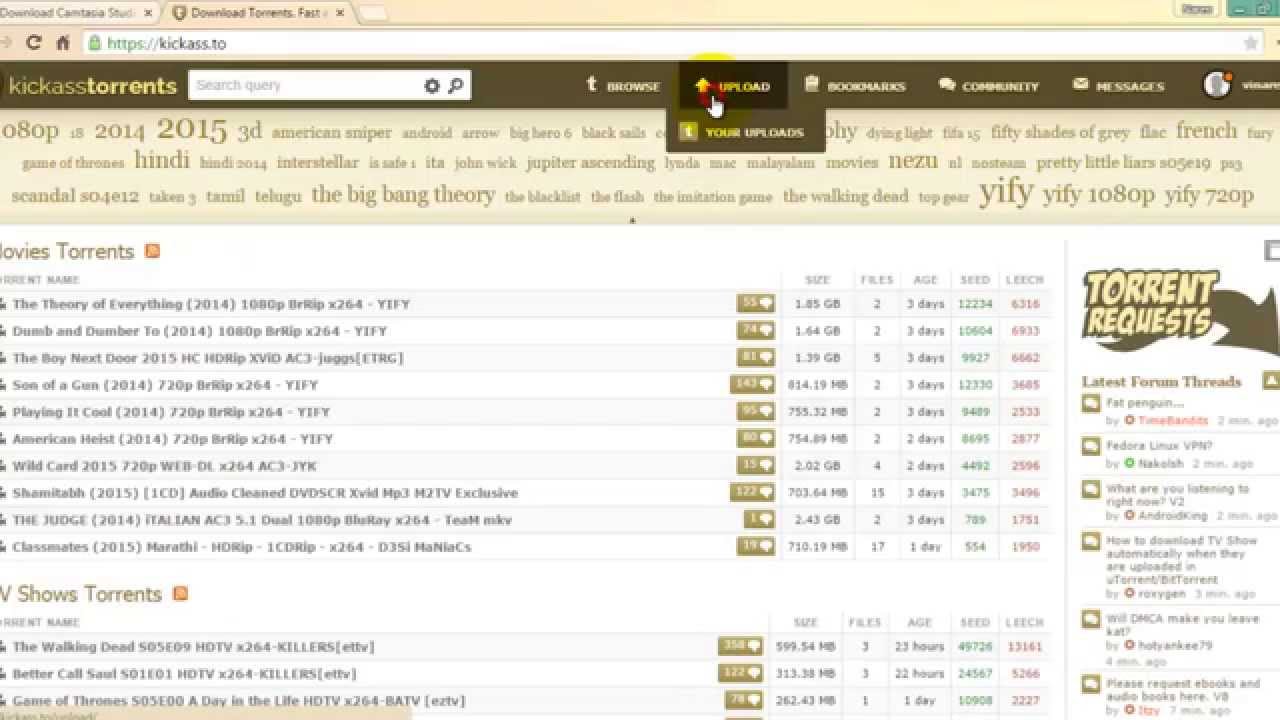Viewport: 1280px width, 720px height.
Task: Open comments badge for Son of a Gun
Action: [752, 384]
